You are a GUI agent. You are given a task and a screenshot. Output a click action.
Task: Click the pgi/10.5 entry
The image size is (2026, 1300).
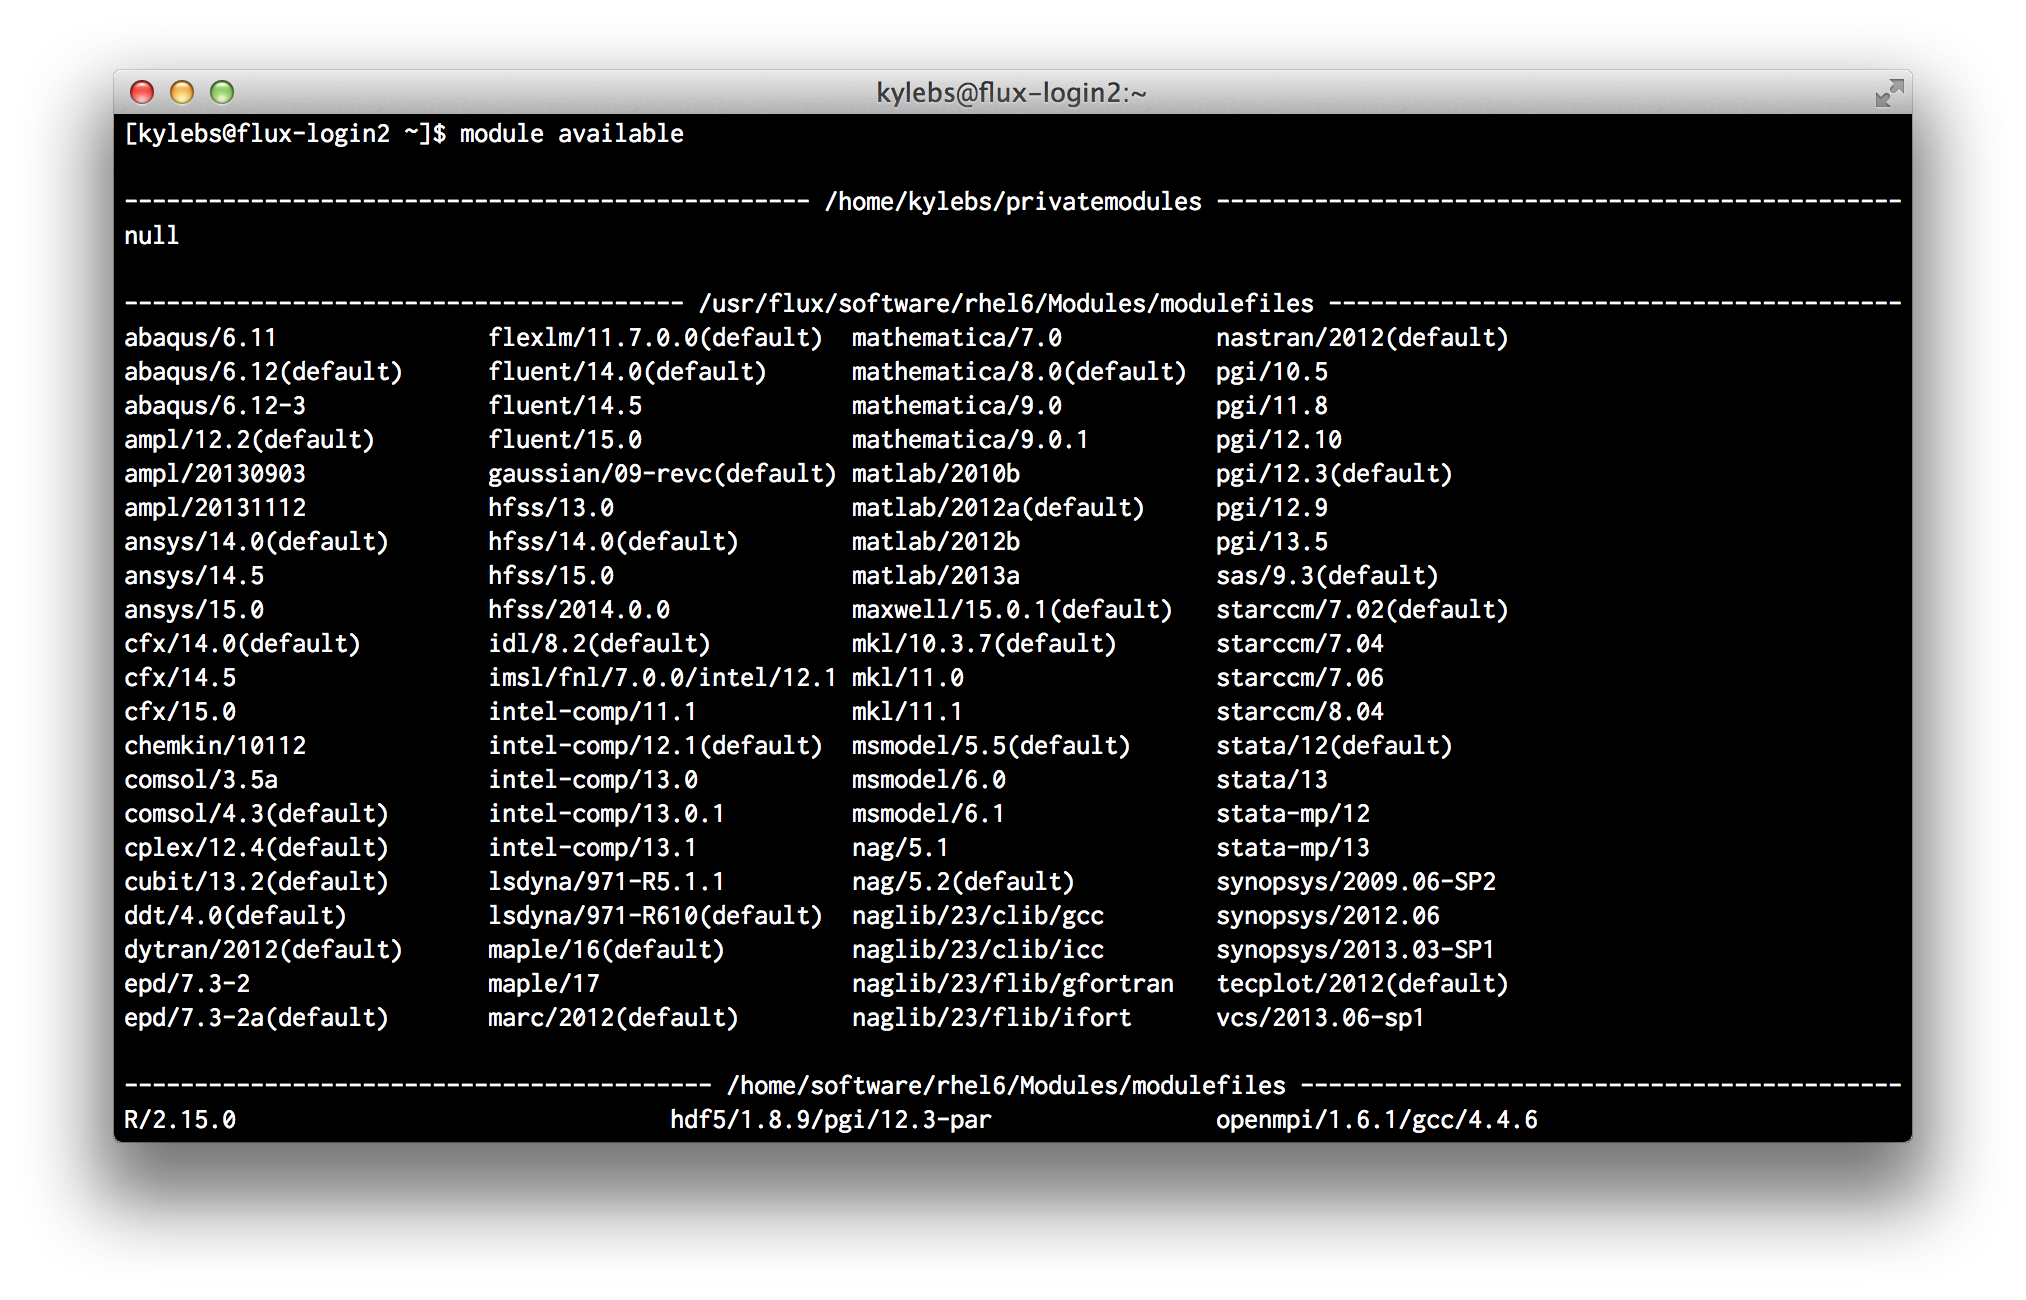(x=1271, y=371)
